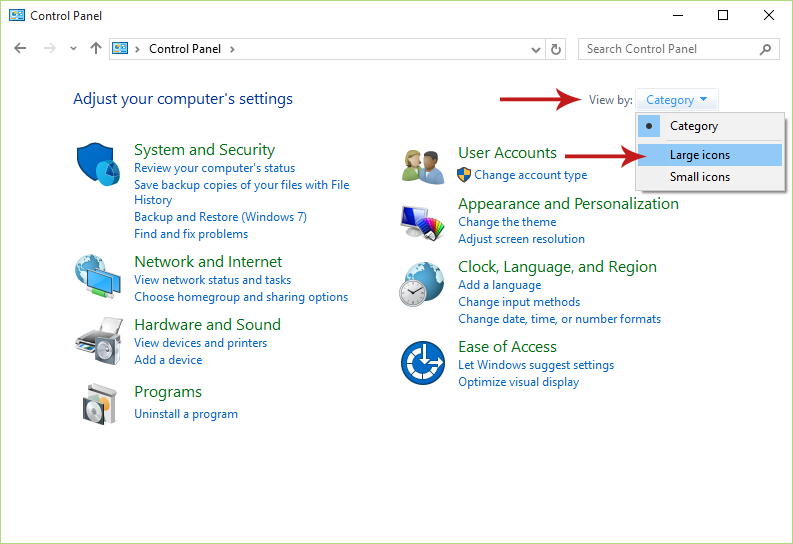
Task: Click the Hardware and Sound printer icon
Action: (98, 341)
